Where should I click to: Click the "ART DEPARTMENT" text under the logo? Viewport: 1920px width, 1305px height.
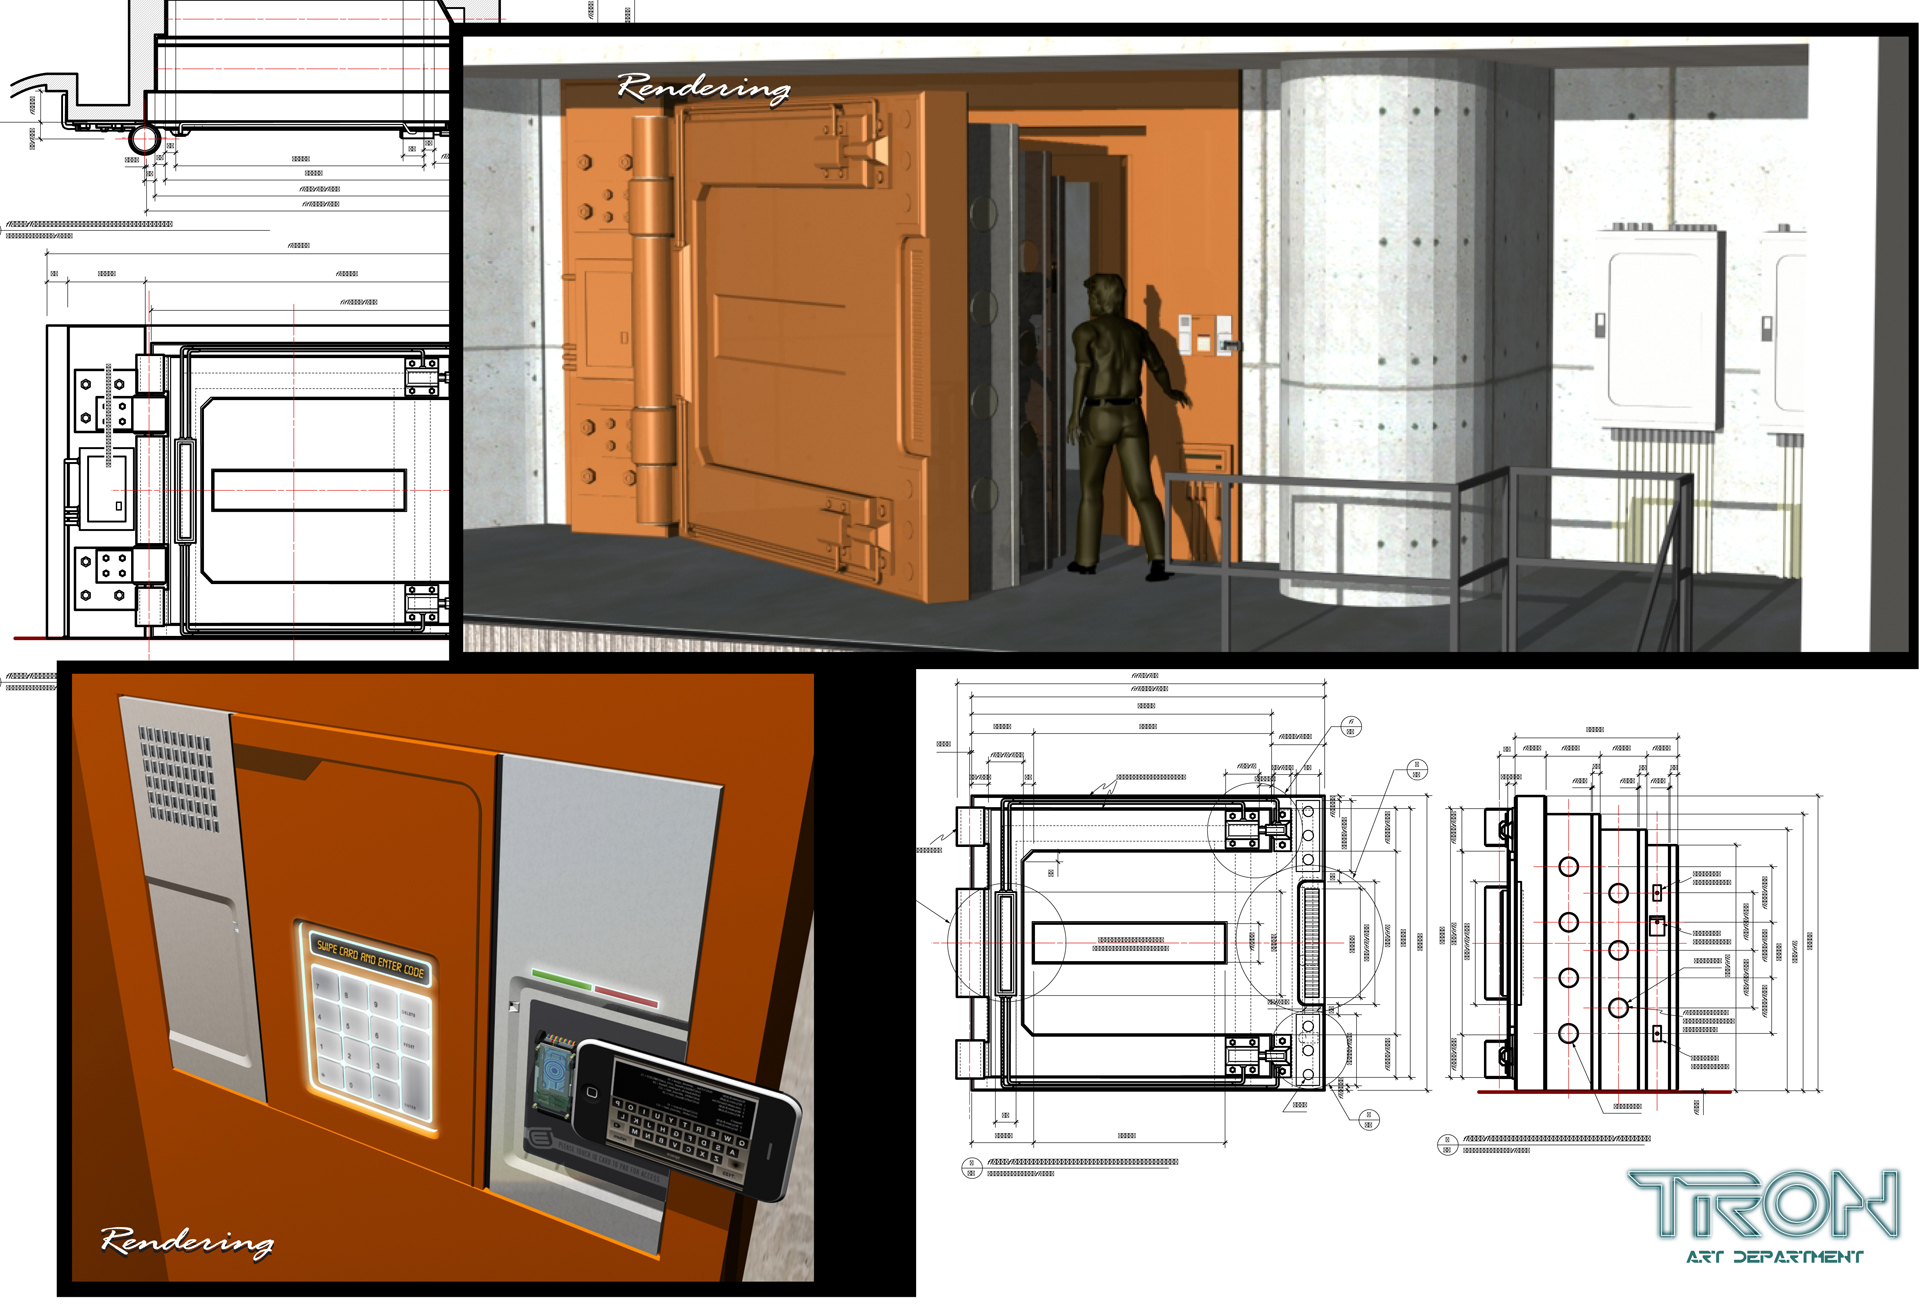(x=1774, y=1257)
